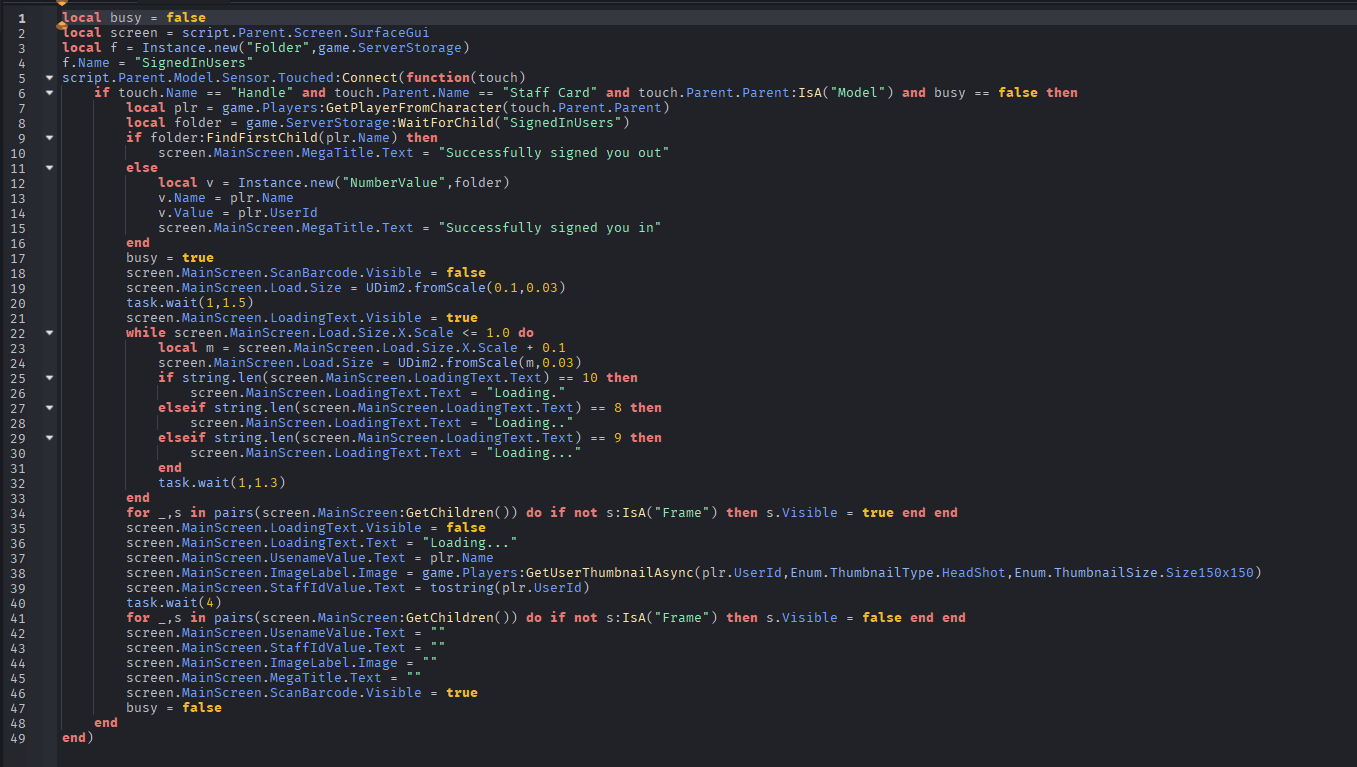This screenshot has height=767, width=1357.
Task: Fold the elseif string.len == 9 block
Action: pos(49,438)
